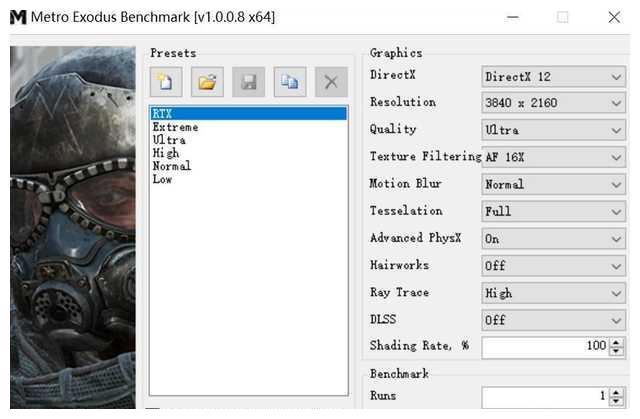Decrease Runs with the down arrow

(616, 401)
